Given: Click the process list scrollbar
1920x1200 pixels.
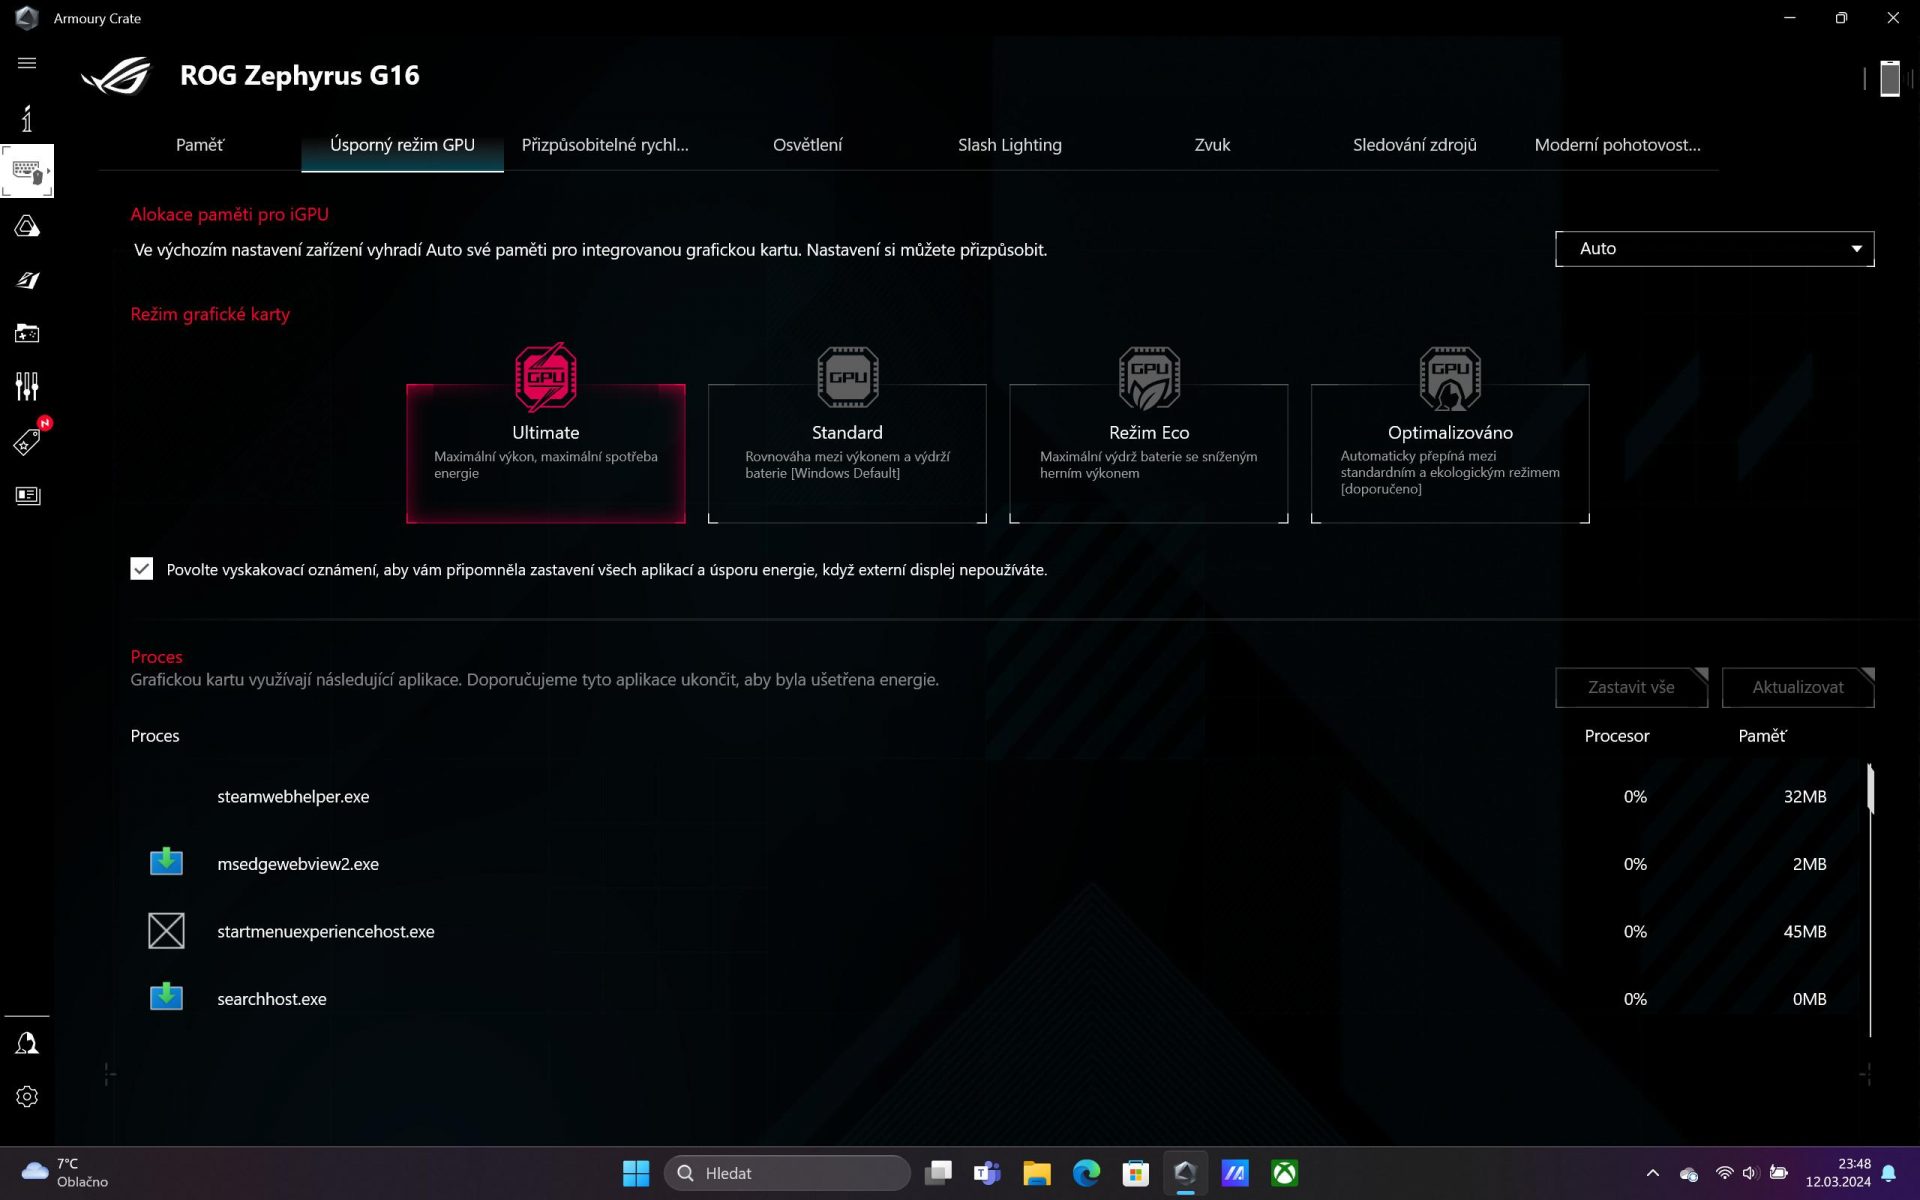Looking at the screenshot, I should [x=1870, y=790].
